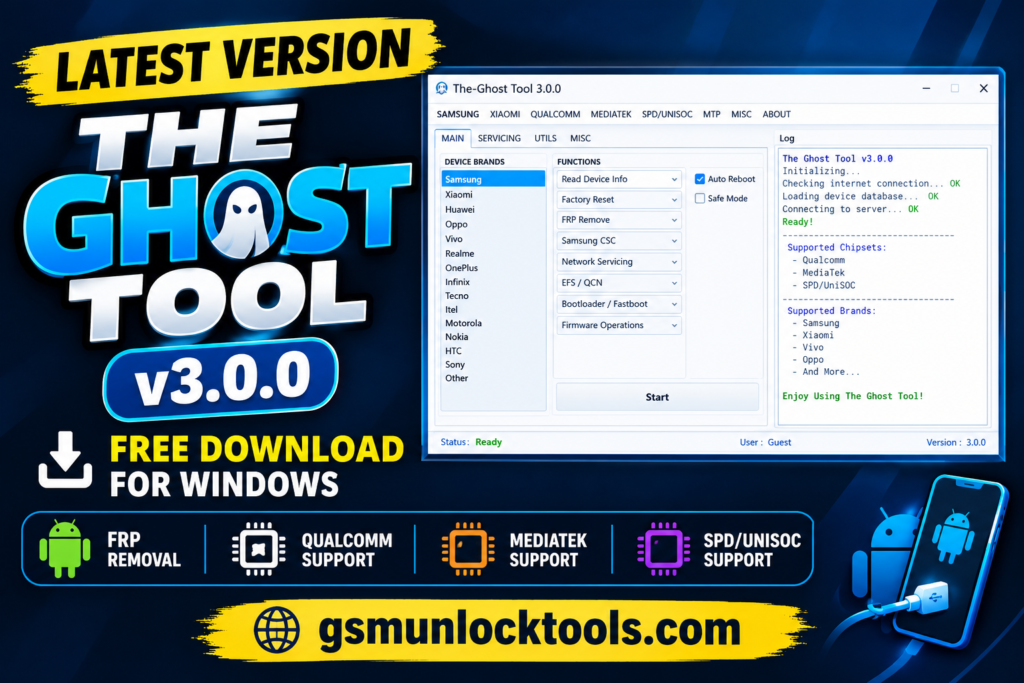Click the User Guest status entry

pos(765,442)
